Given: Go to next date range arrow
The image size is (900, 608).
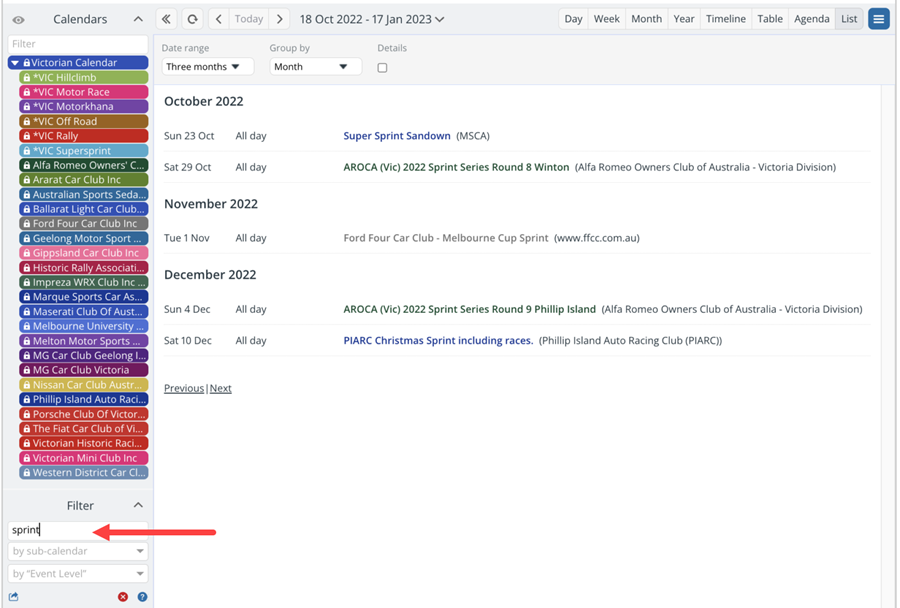Looking at the screenshot, I should (280, 19).
